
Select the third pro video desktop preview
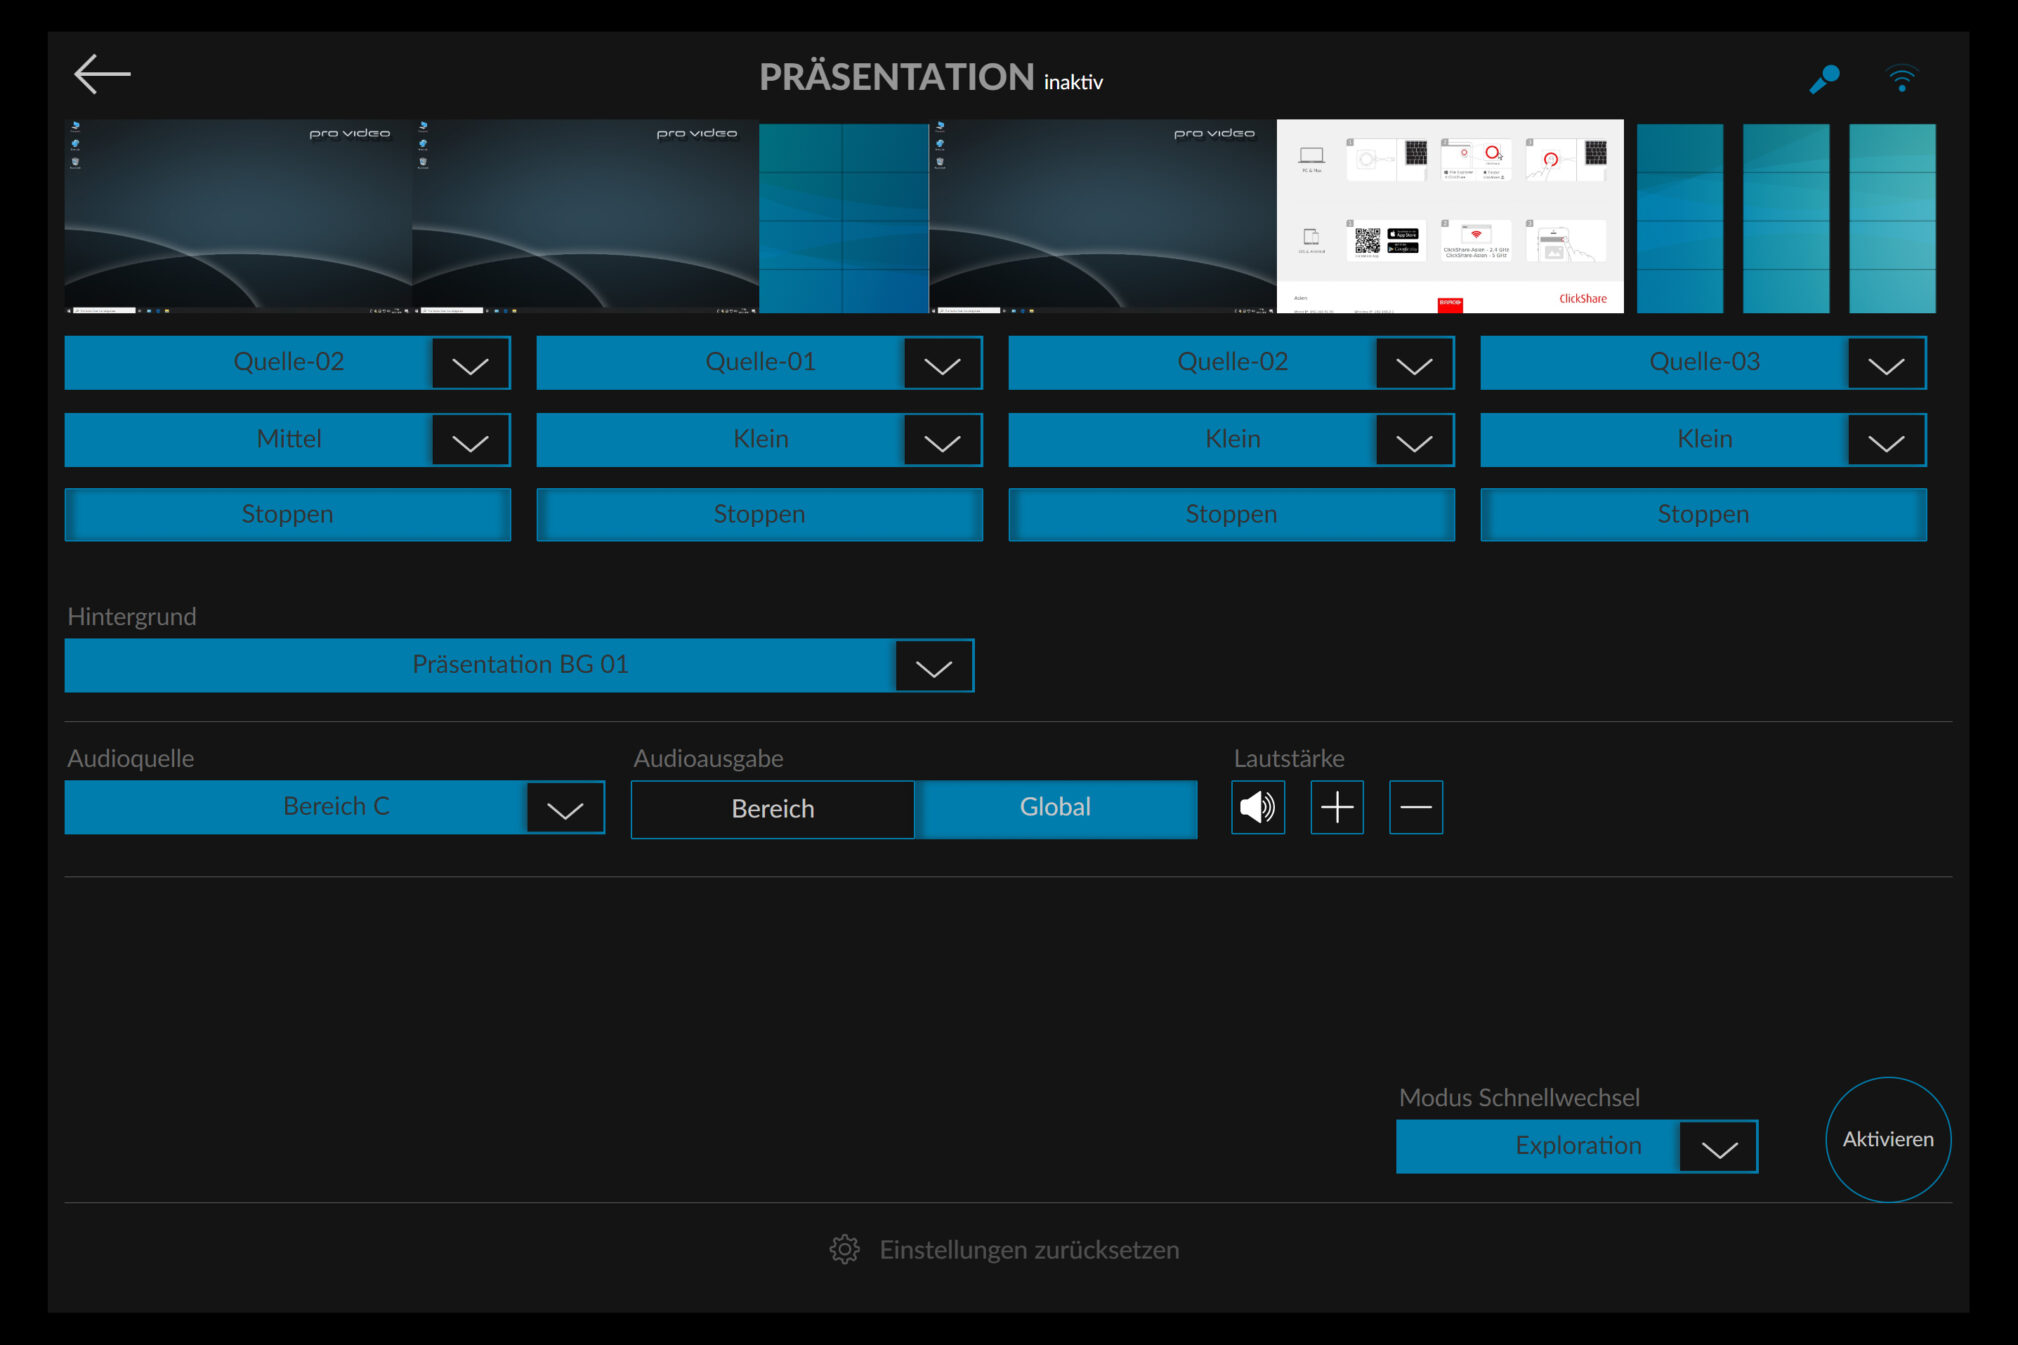point(1102,216)
